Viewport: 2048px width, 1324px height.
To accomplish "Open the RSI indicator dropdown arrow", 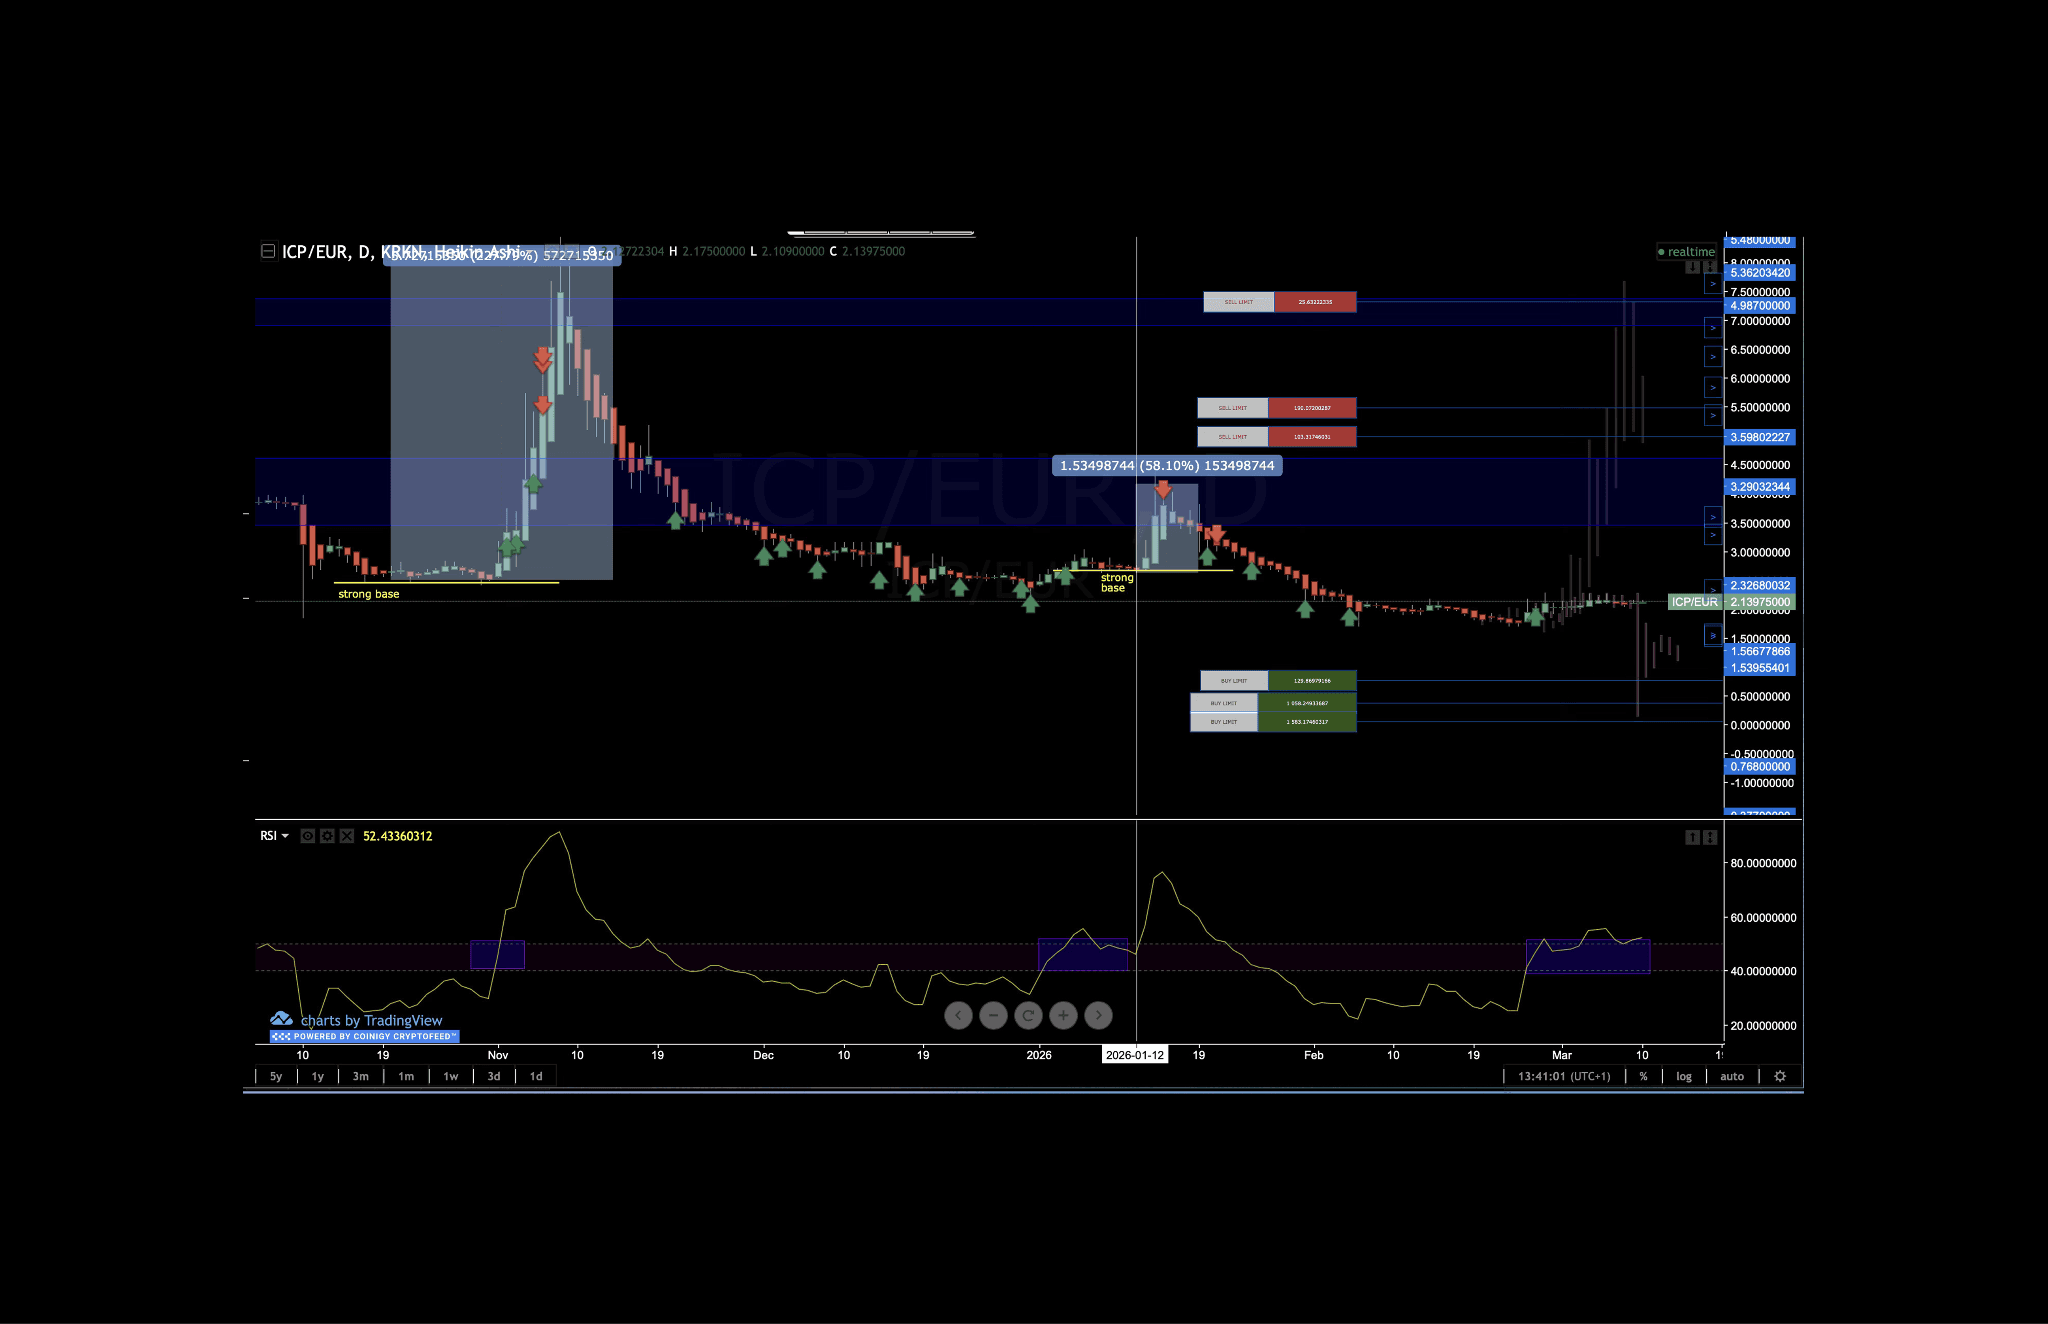I will coord(286,836).
